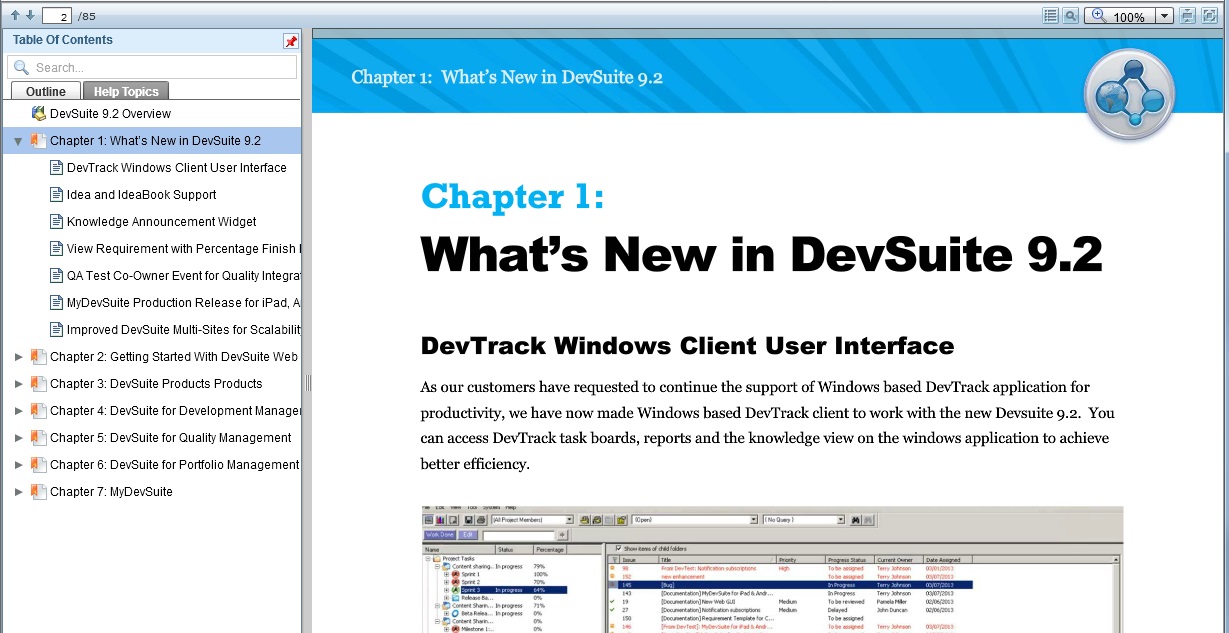
Task: Unpin the Table Of Contents panel
Action: click(291, 41)
